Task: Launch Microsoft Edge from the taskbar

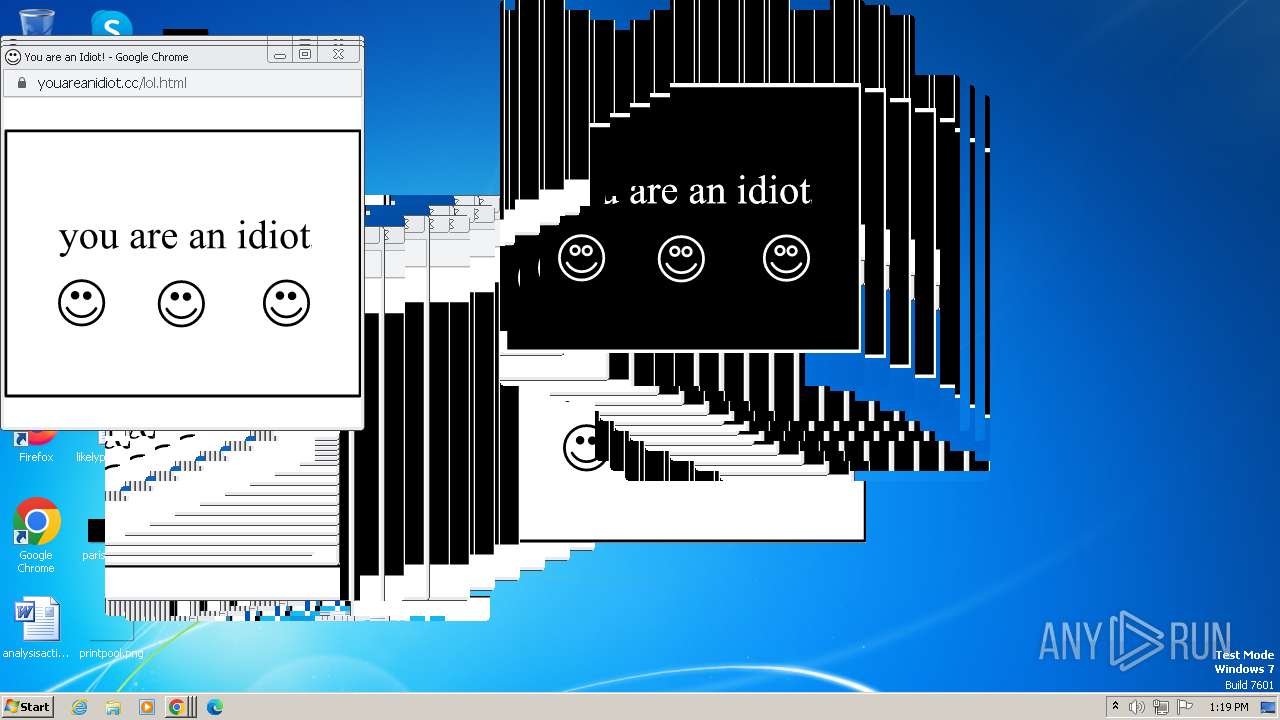Action: coord(214,707)
